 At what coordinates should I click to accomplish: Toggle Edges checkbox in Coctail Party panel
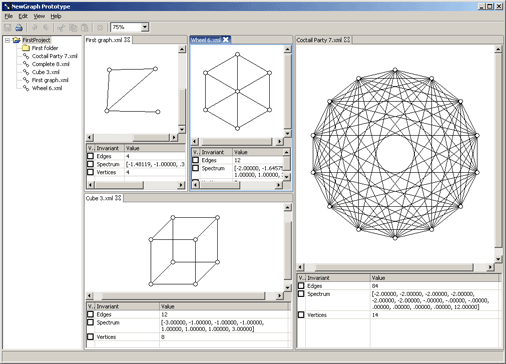301,286
